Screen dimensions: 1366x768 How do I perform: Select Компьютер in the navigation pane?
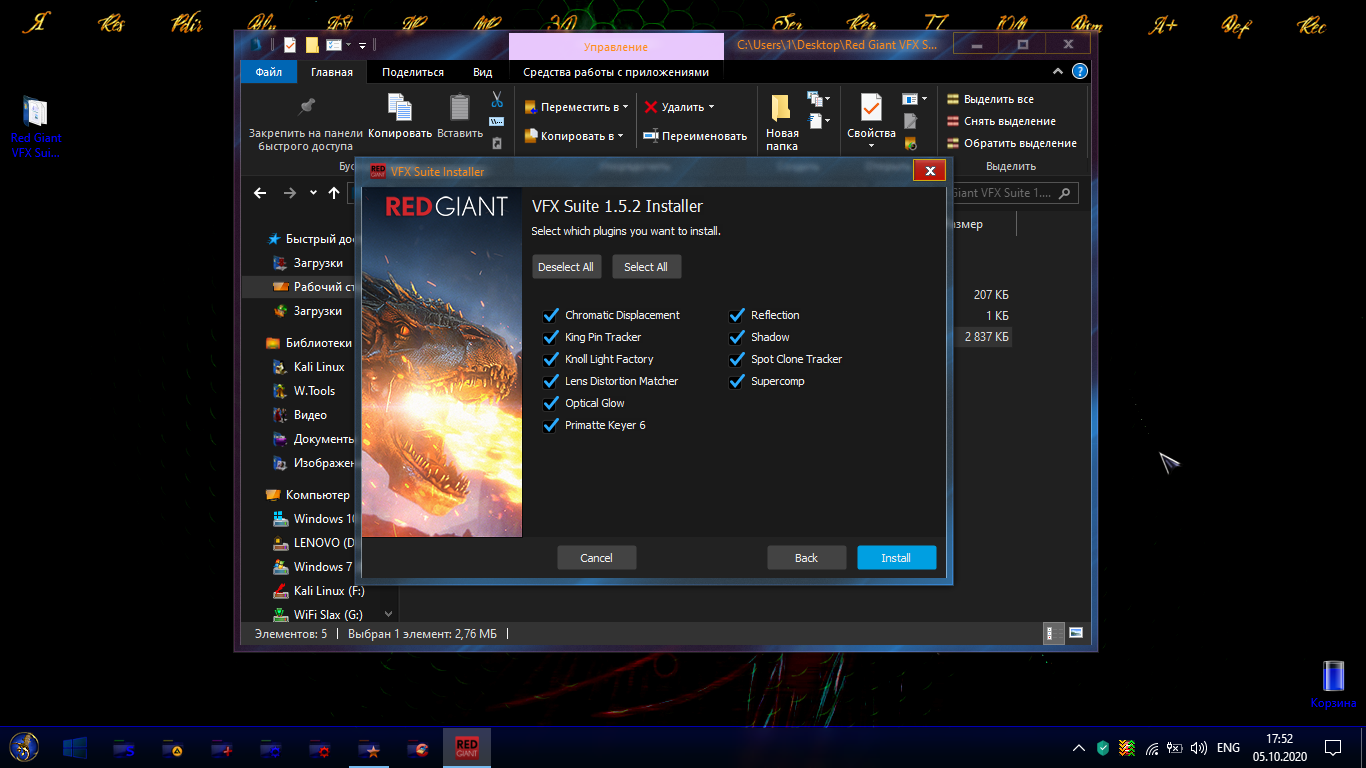307,495
